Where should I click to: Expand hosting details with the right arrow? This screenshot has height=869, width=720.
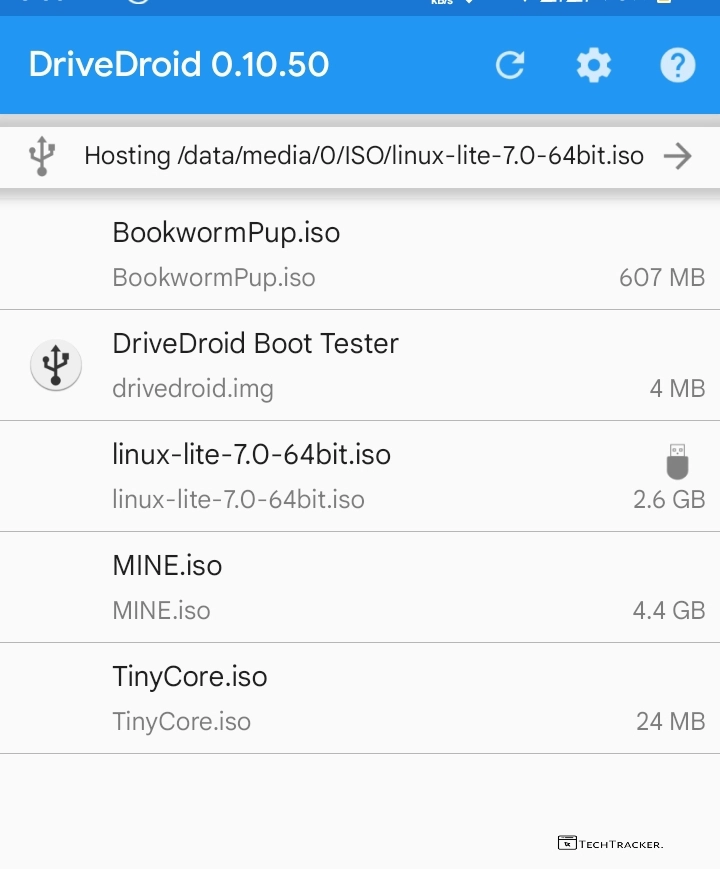pos(678,156)
